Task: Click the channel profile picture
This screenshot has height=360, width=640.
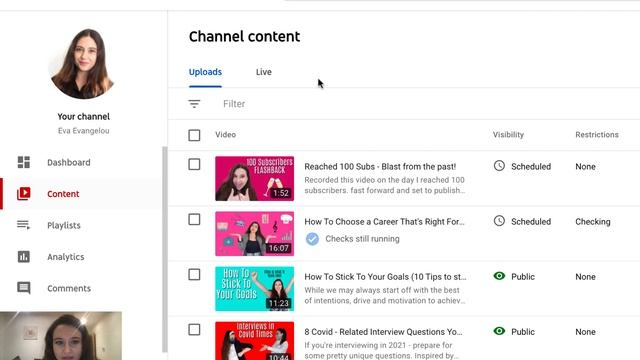Action: [x=83, y=63]
